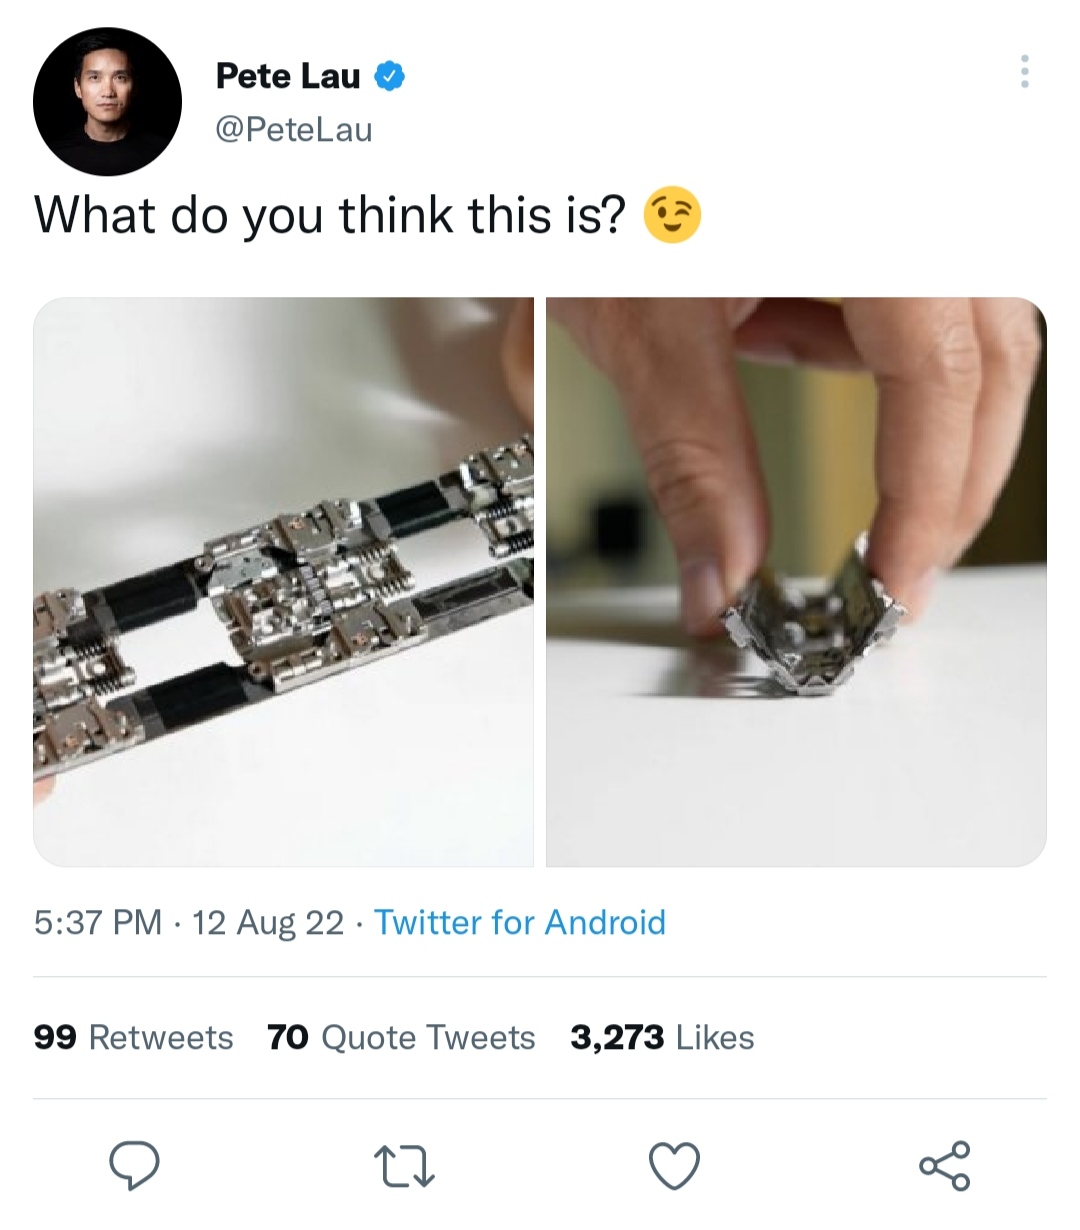The width and height of the screenshot is (1080, 1230).
Task: Click the tweet text "What do you think this is?"
Action: [330, 216]
